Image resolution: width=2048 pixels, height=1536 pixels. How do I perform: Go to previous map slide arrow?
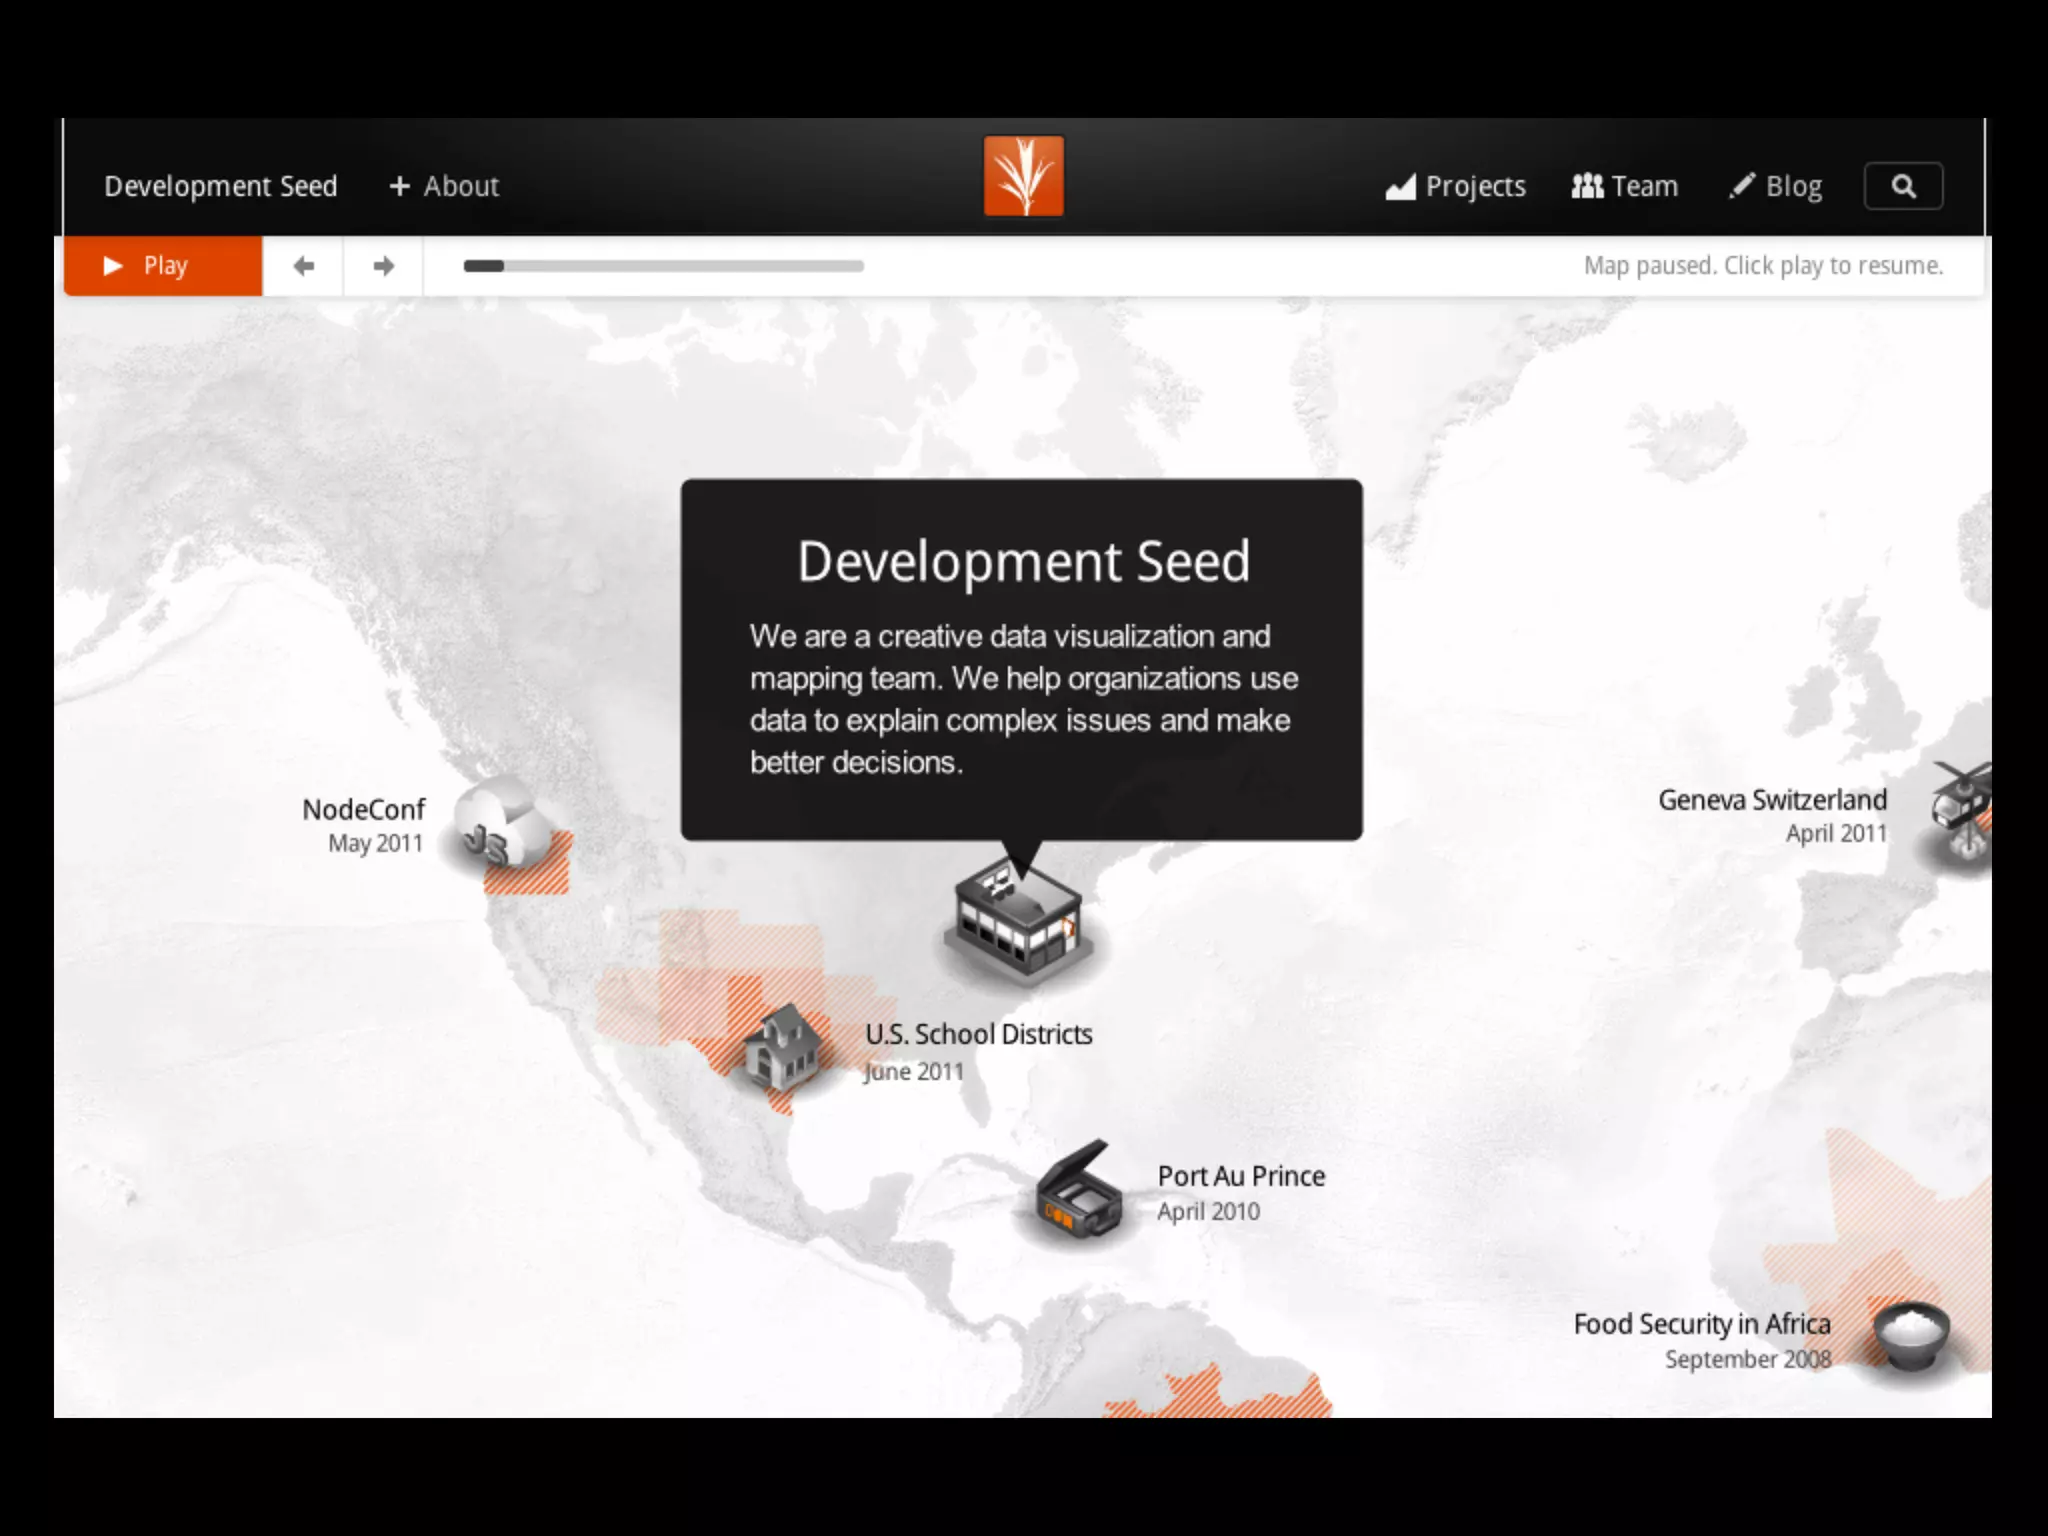pyautogui.click(x=303, y=266)
